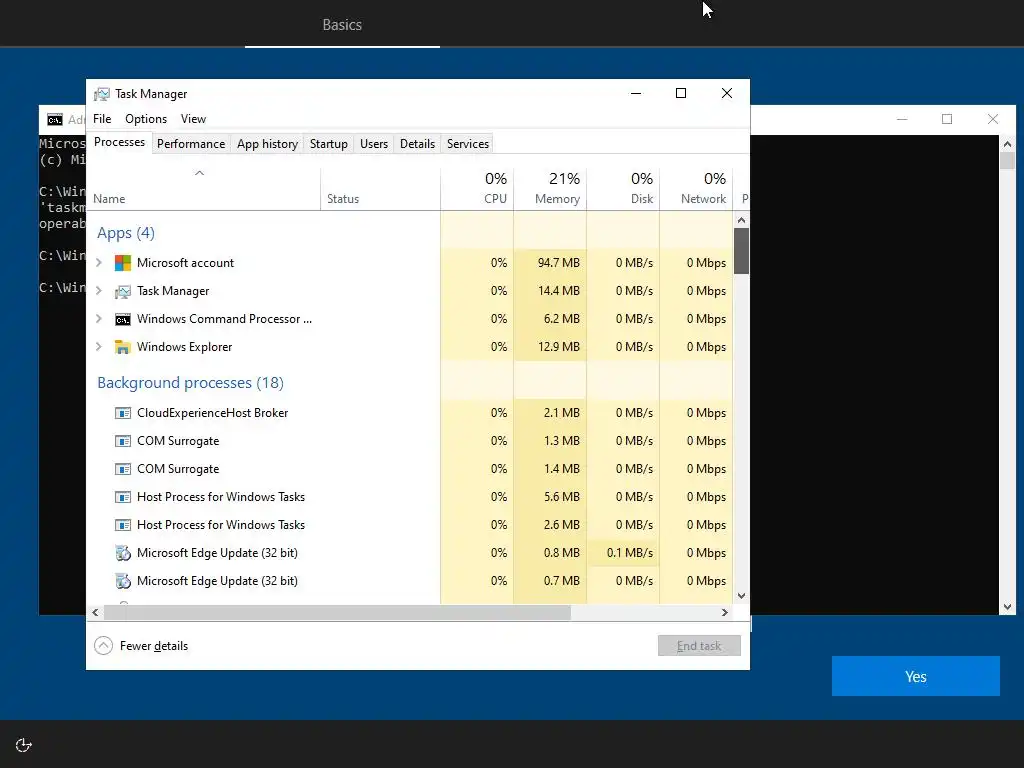The image size is (1024, 768).
Task: Switch to the Services tab
Action: pos(468,144)
